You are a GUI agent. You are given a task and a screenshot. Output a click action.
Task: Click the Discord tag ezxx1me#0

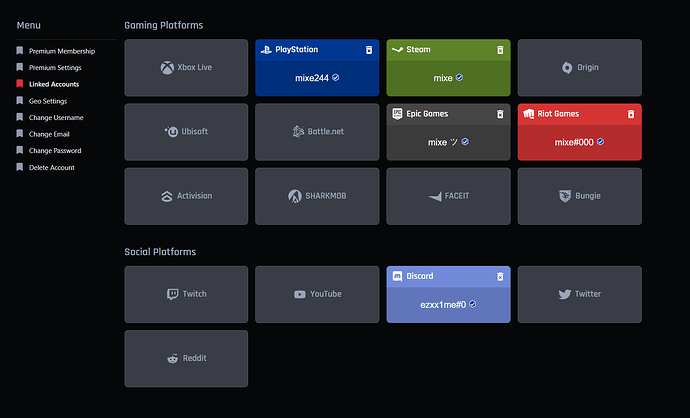(x=443, y=304)
